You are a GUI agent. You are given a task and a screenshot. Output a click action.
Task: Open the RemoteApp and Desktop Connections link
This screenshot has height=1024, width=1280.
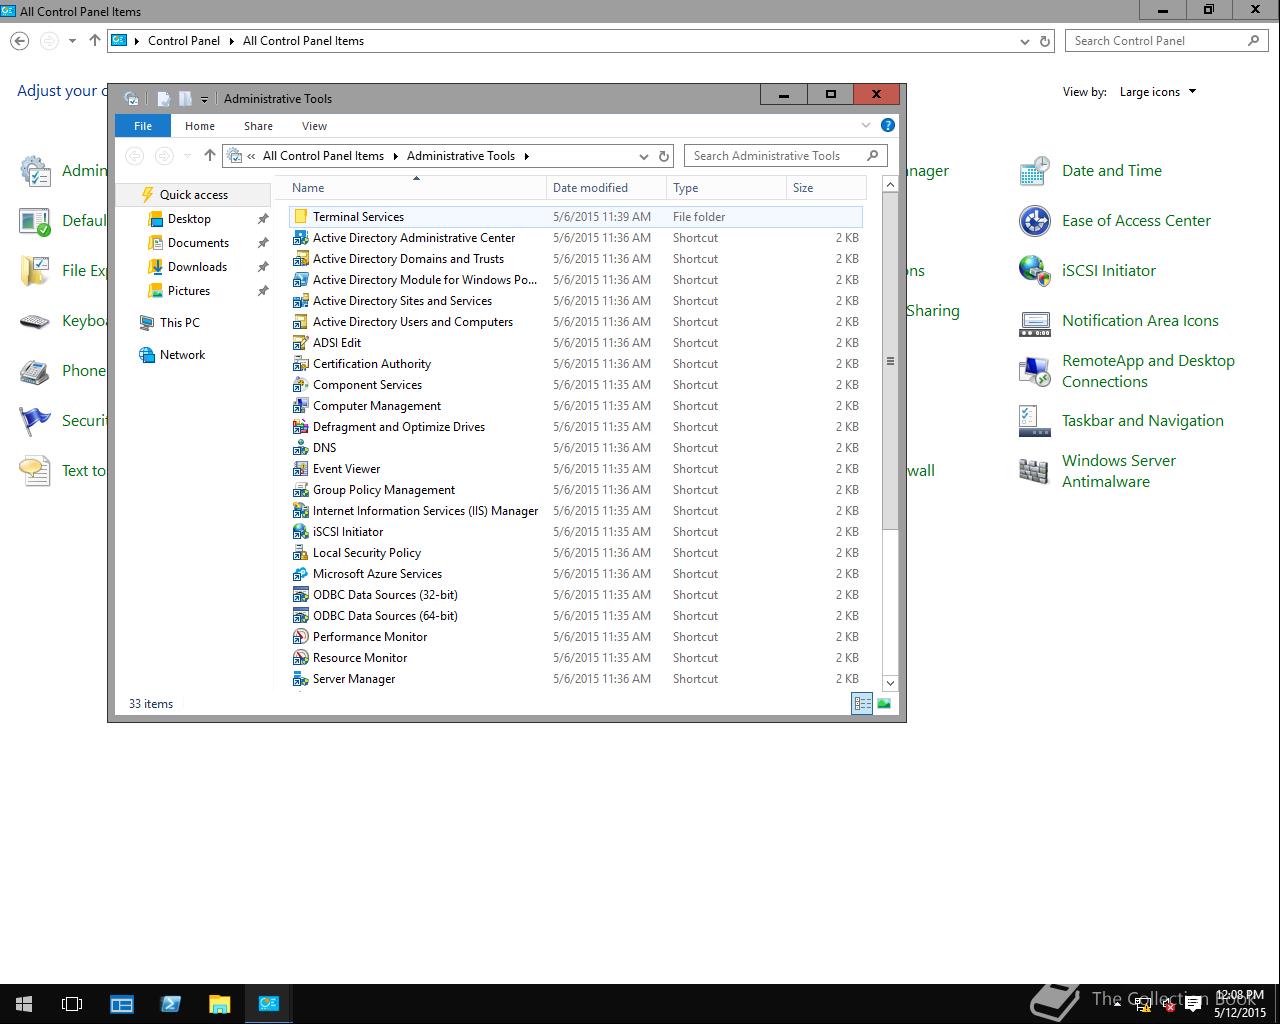[x=1148, y=371]
